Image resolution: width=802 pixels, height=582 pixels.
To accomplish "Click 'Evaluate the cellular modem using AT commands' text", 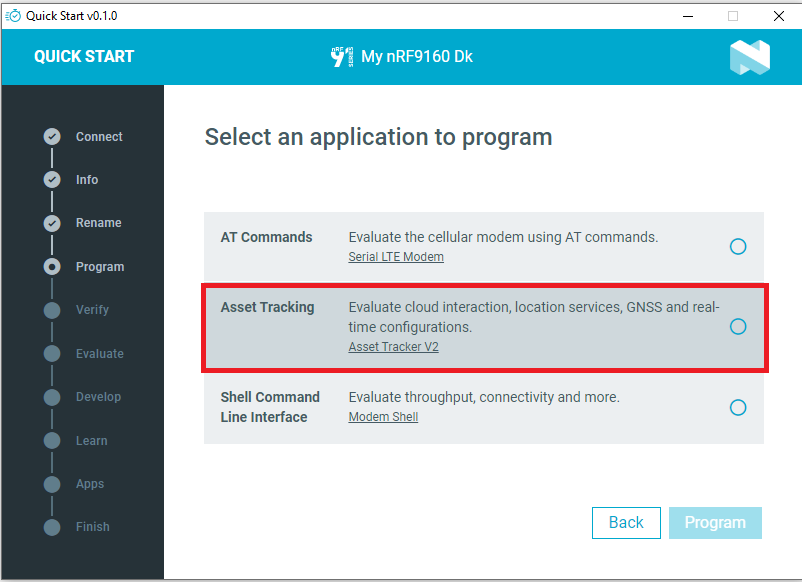I will (503, 237).
